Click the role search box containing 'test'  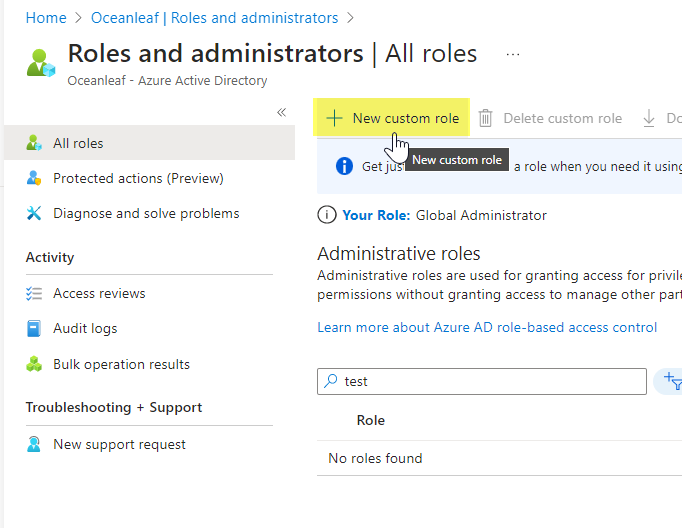click(x=490, y=381)
